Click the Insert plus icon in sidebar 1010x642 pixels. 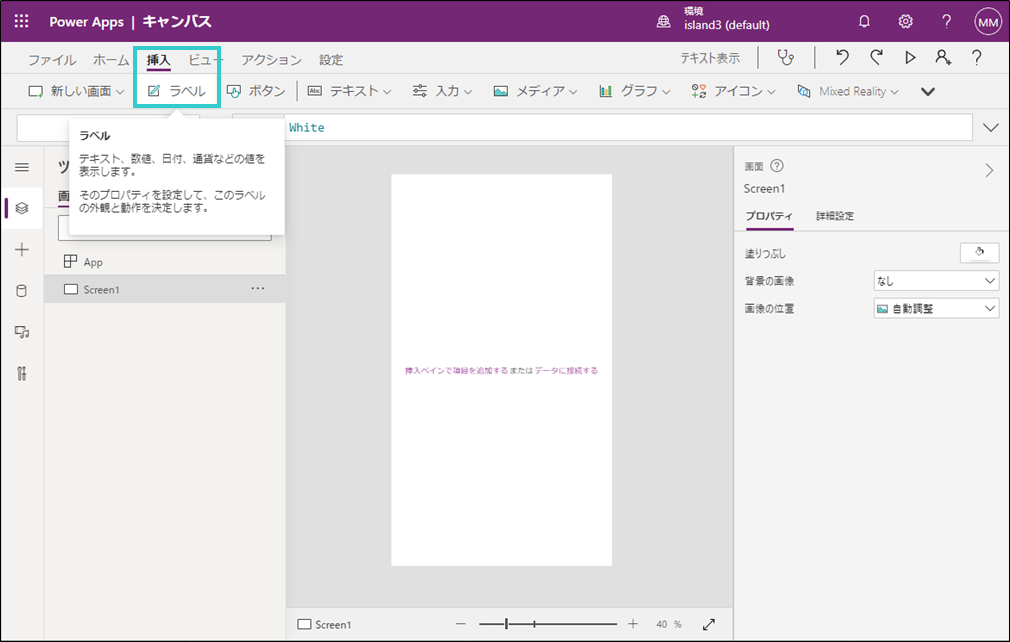[x=22, y=249]
